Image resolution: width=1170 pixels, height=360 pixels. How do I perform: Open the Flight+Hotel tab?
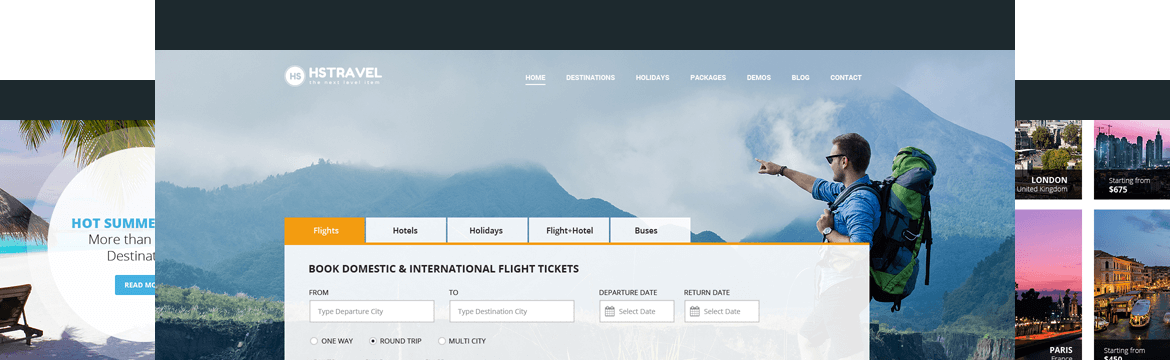tap(569, 231)
